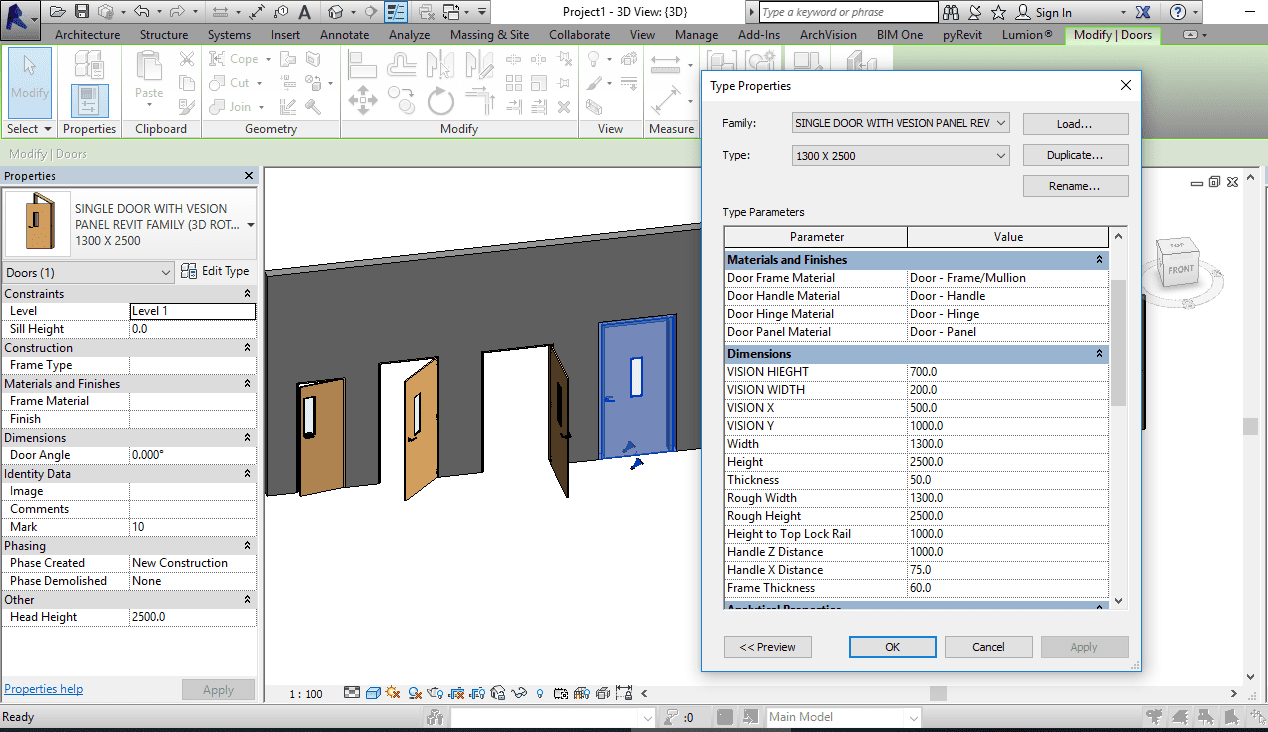This screenshot has height=732, width=1268.
Task: Open the Help question mark icon
Action: pyautogui.click(x=1178, y=12)
